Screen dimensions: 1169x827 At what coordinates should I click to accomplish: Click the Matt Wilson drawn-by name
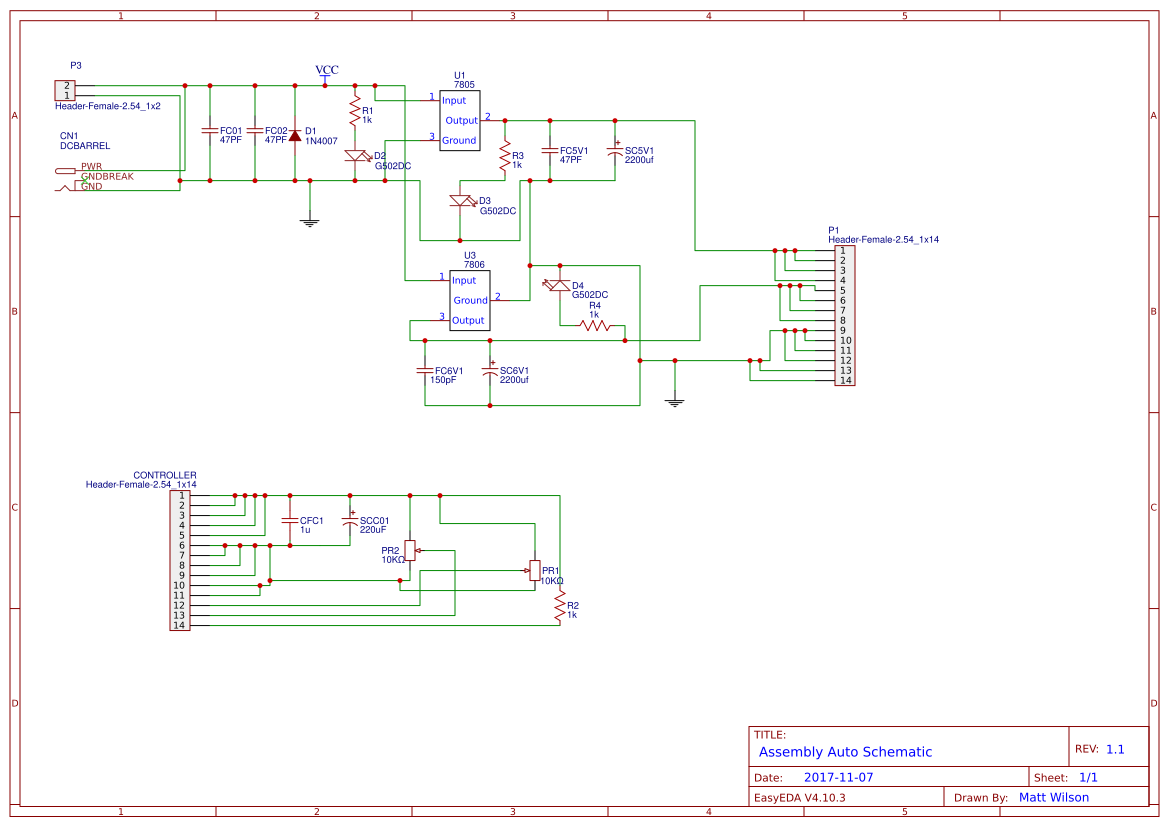coord(1053,797)
